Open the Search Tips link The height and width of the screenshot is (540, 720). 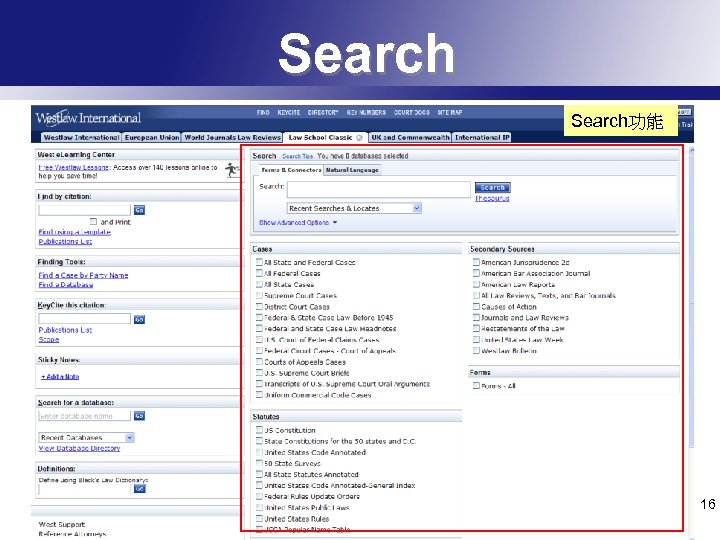[x=297, y=156]
